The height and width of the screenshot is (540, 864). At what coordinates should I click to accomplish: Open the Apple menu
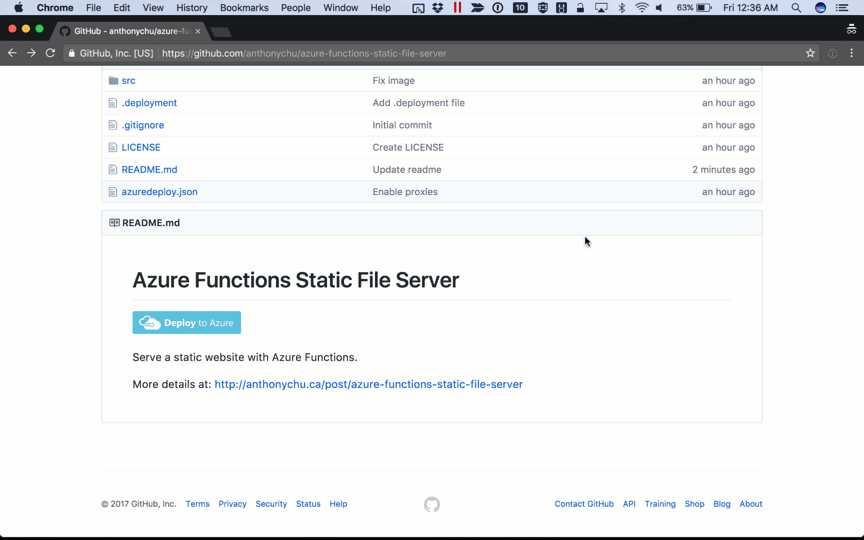18,8
